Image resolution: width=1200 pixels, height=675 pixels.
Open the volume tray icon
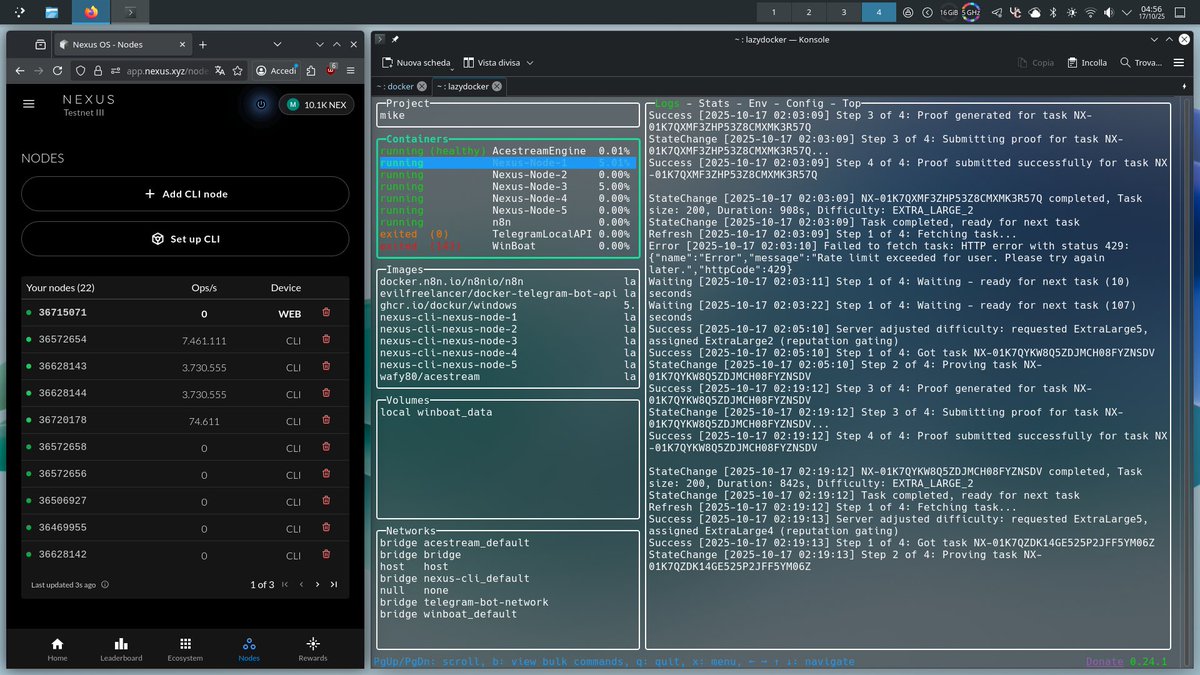[1109, 12]
